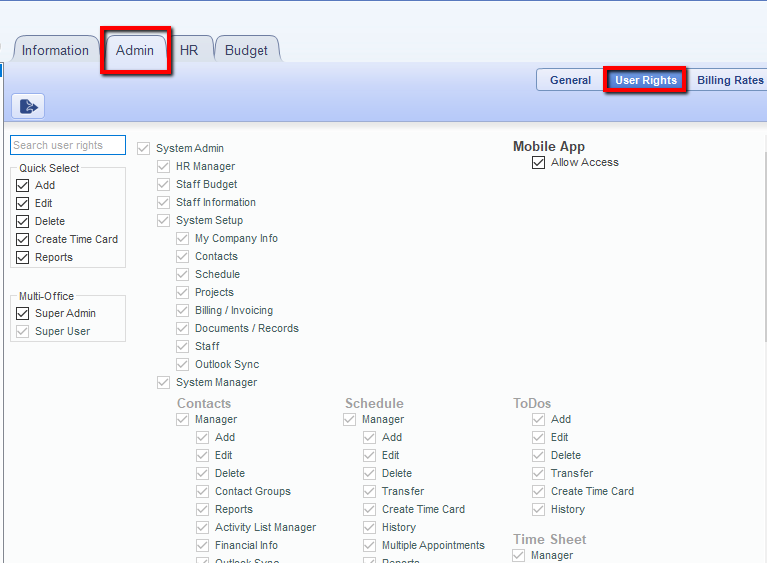
Task: Toggle the Financial Info checkbox
Action: tap(203, 545)
